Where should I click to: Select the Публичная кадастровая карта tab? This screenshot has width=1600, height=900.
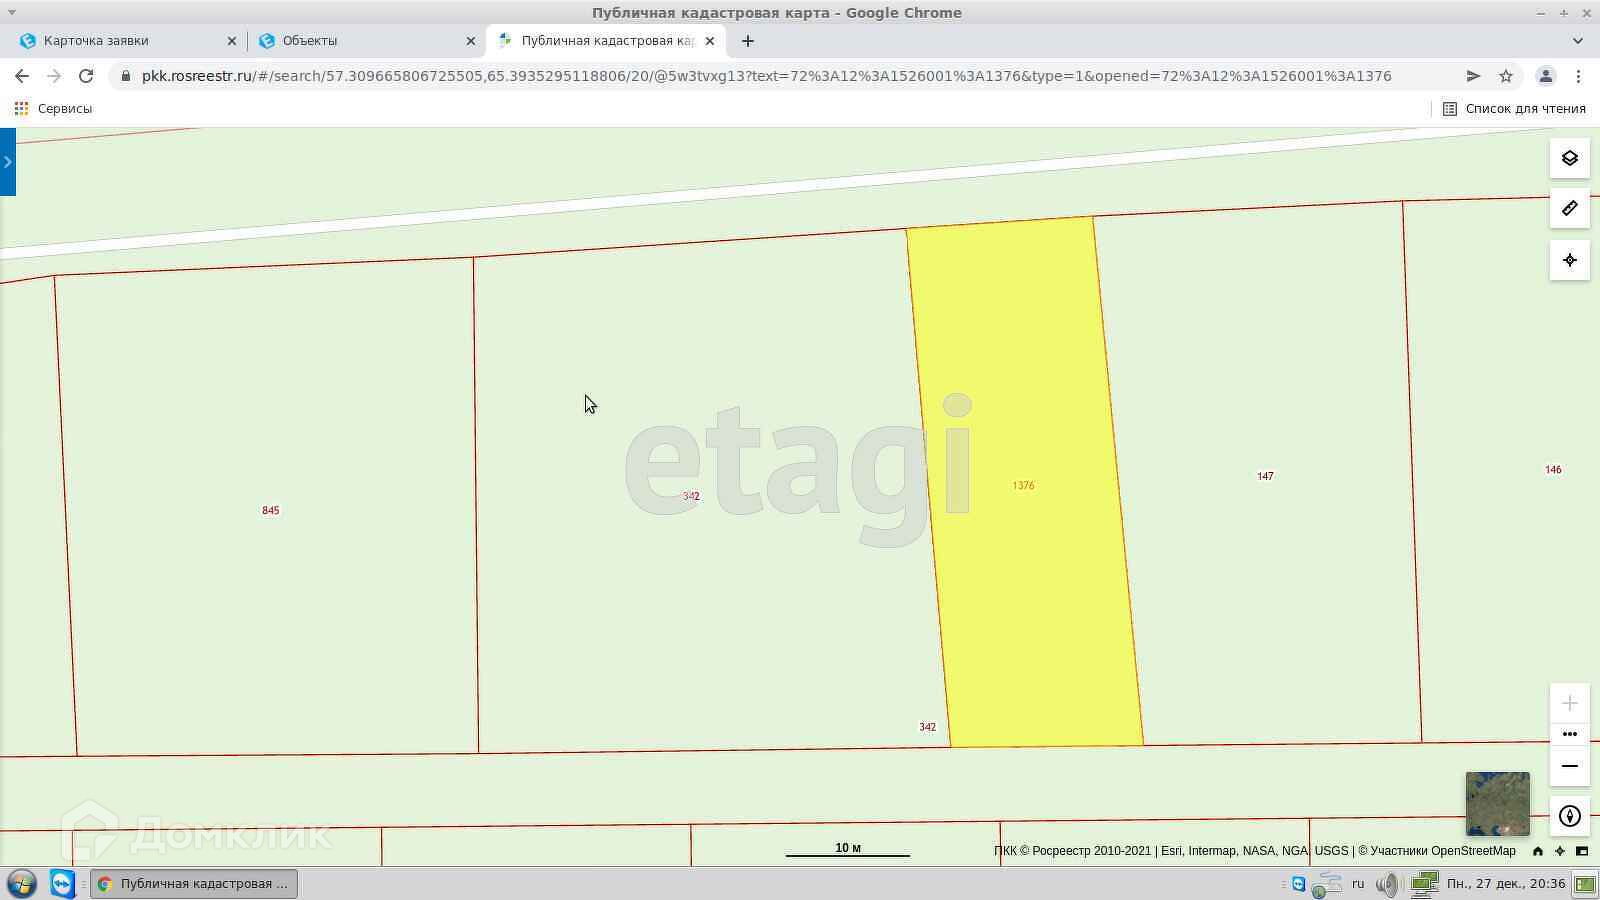coord(607,41)
